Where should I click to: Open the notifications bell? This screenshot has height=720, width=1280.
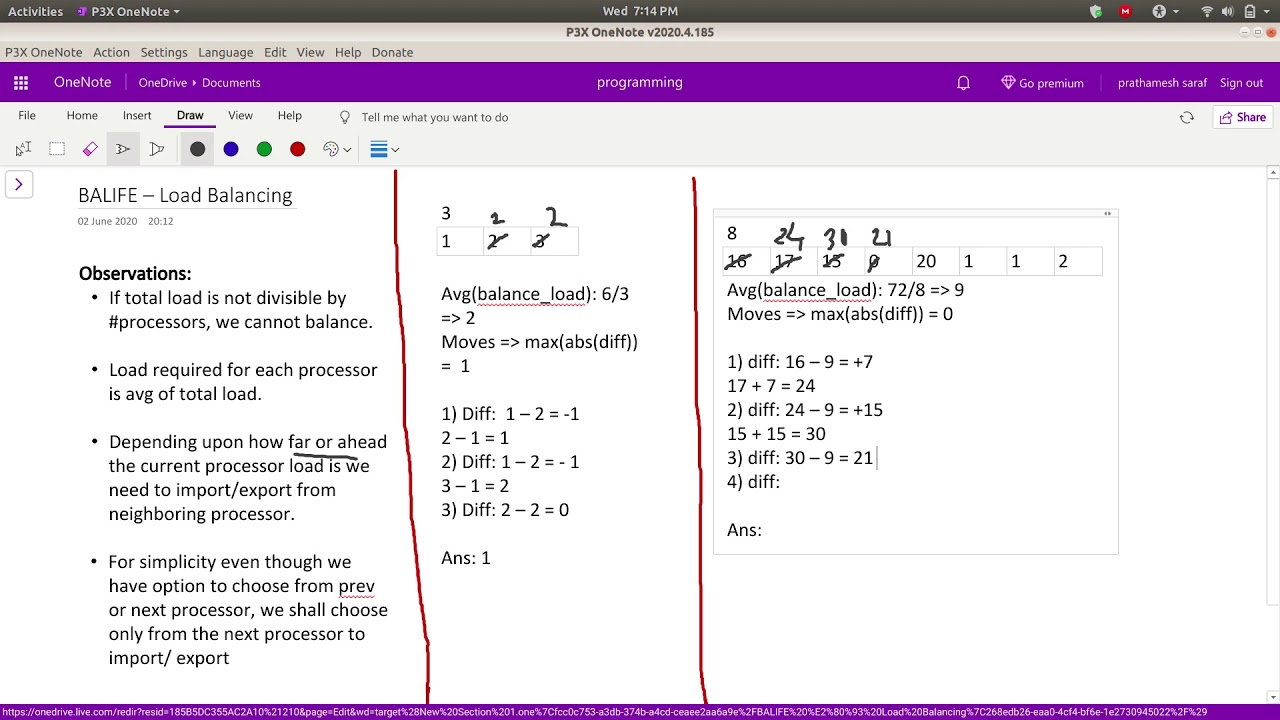point(964,83)
